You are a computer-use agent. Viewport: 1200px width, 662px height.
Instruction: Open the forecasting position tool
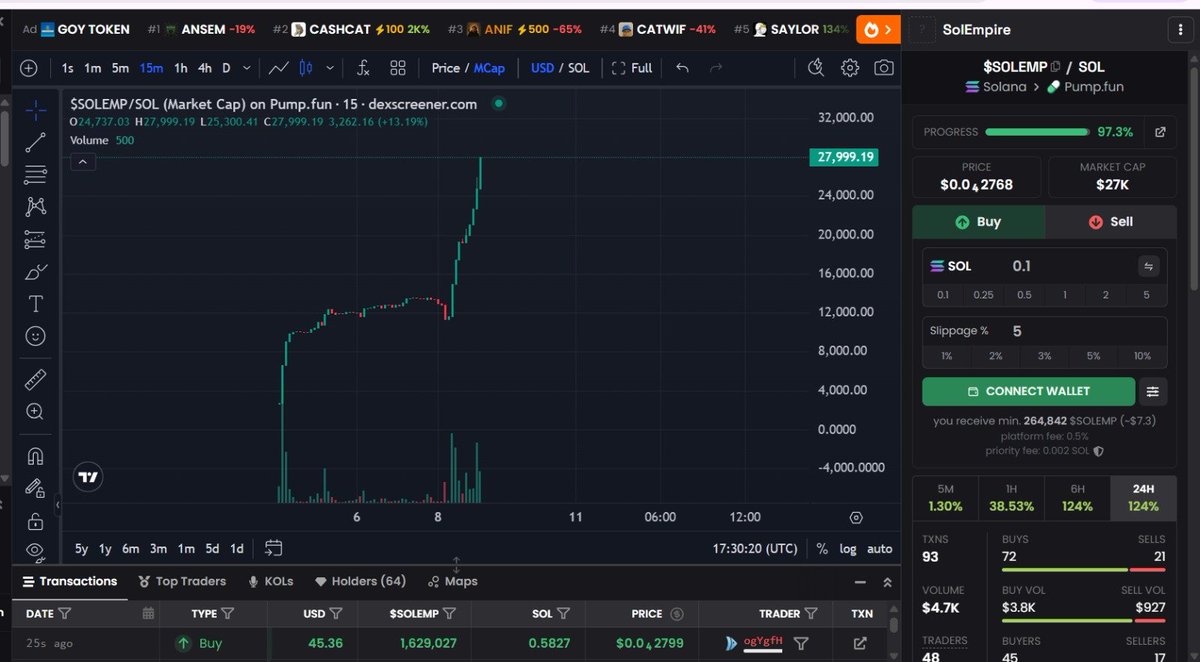[x=36, y=240]
